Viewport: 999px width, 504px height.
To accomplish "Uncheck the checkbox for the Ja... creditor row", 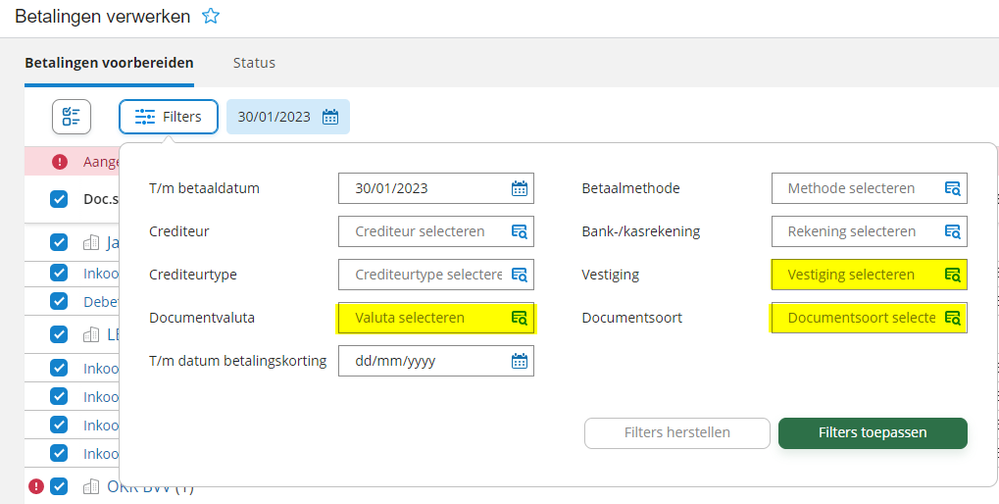I will [59, 242].
